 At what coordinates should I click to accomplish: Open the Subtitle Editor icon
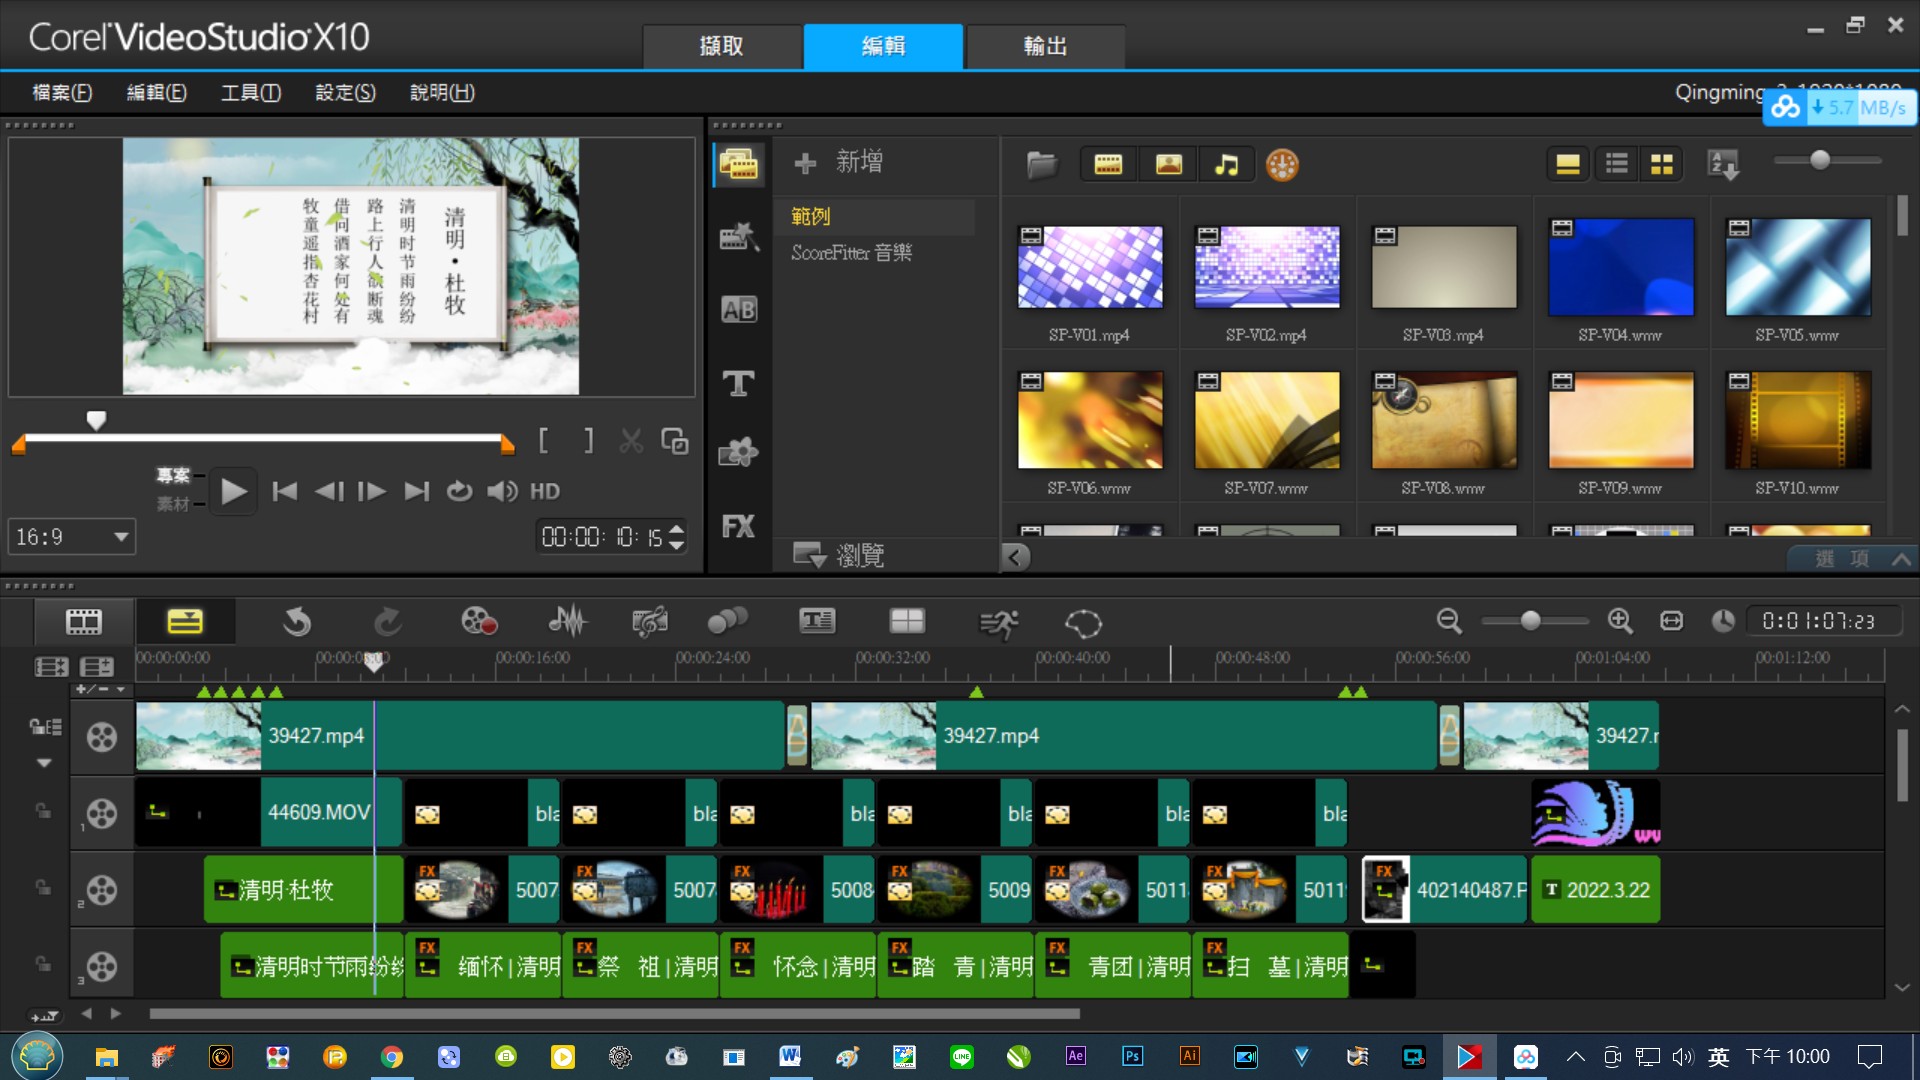click(x=817, y=622)
